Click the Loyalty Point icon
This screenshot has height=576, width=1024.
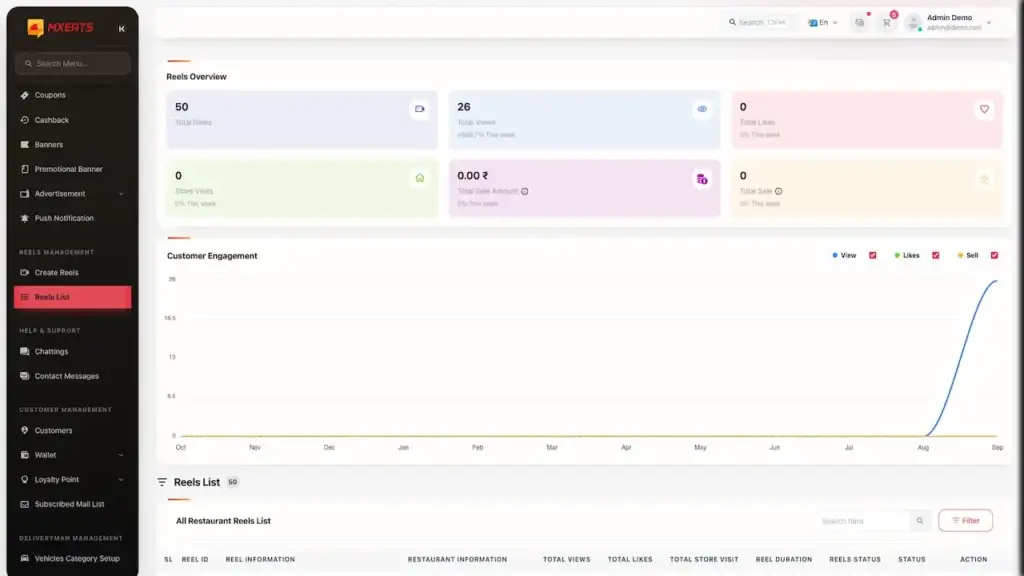click(x=25, y=479)
